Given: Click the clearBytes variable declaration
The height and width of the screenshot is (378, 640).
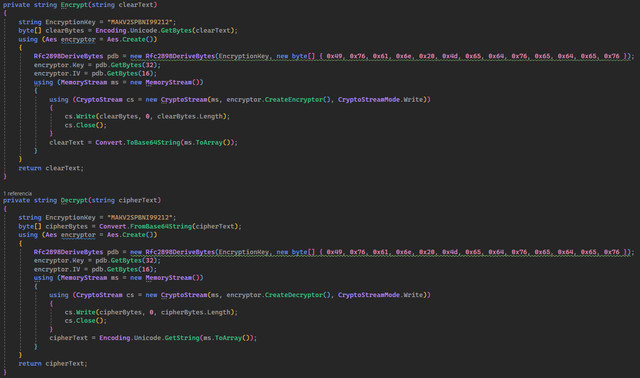Looking at the screenshot, I should pyautogui.click(x=64, y=31).
